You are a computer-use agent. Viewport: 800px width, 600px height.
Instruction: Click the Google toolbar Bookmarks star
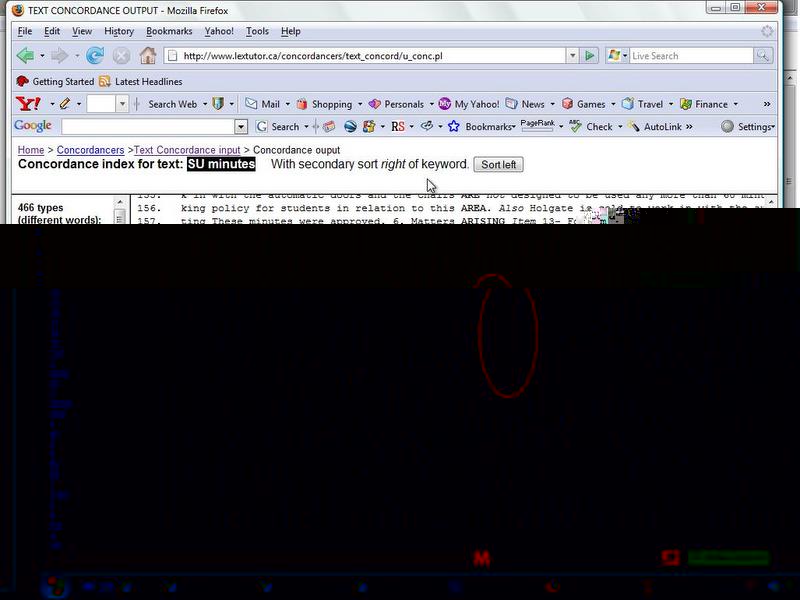[454, 127]
